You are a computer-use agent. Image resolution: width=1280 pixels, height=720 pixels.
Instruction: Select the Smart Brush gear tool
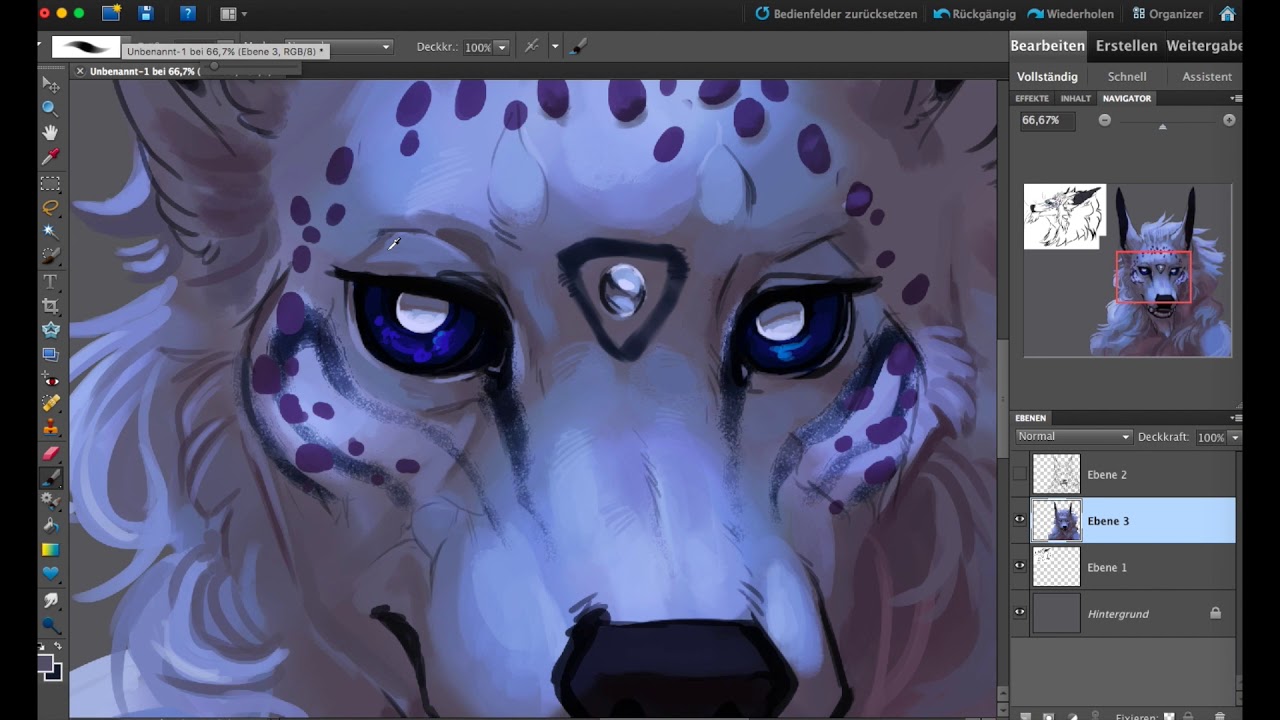click(x=50, y=502)
